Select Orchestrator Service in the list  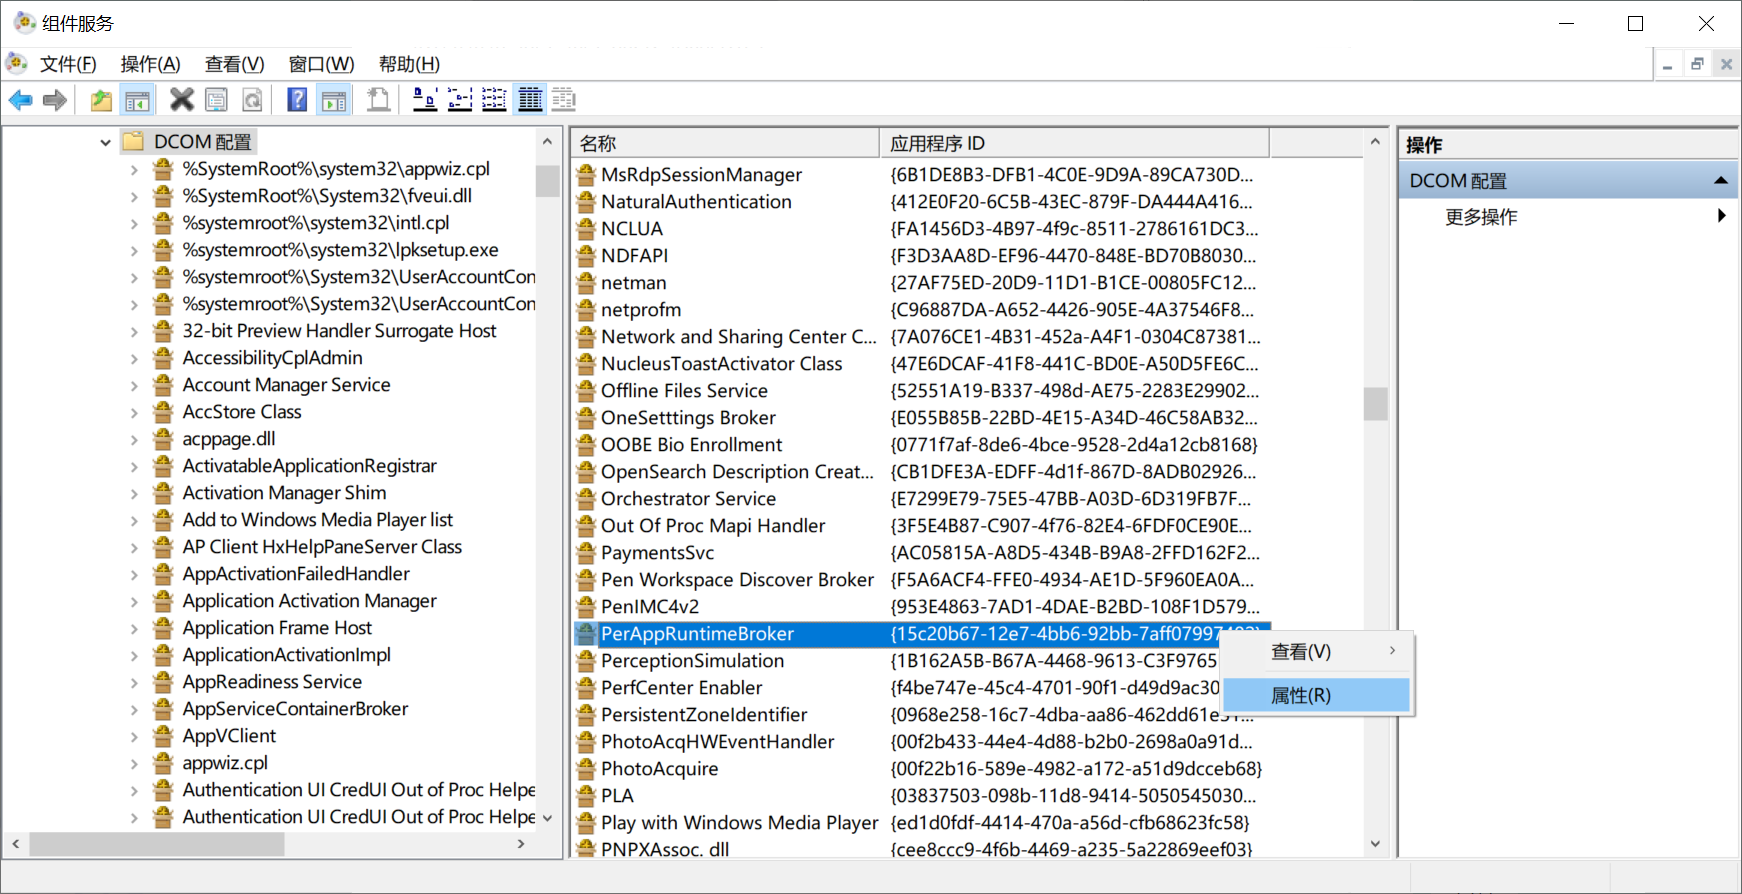pyautogui.click(x=688, y=499)
